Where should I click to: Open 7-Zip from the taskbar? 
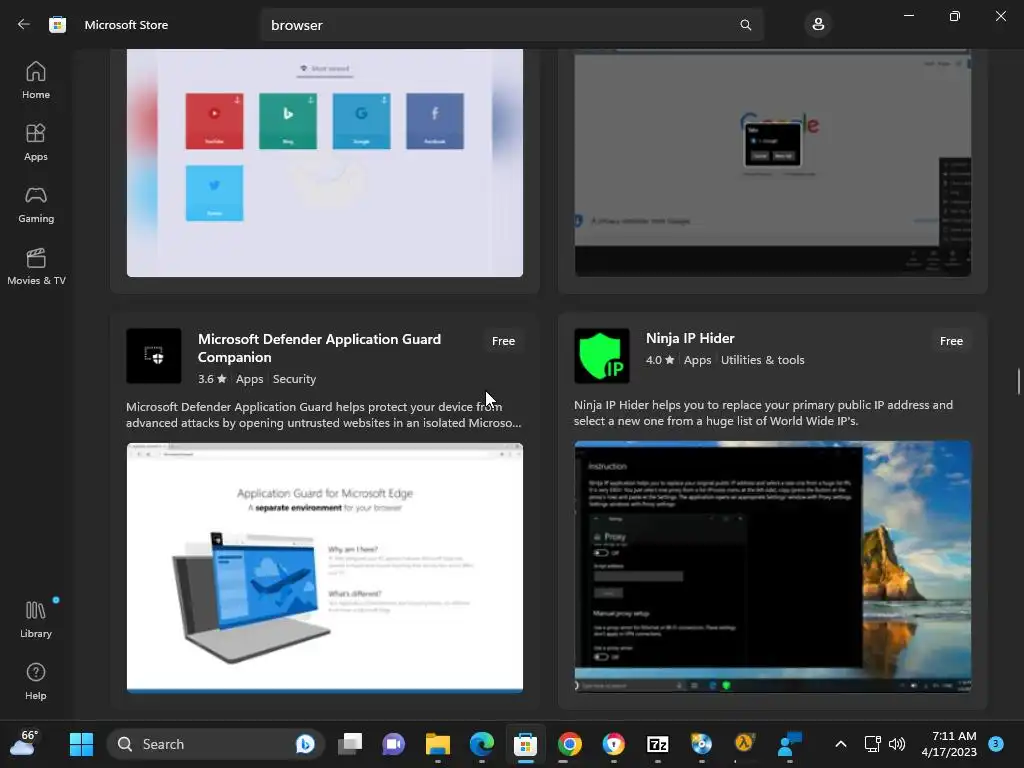pyautogui.click(x=658, y=744)
